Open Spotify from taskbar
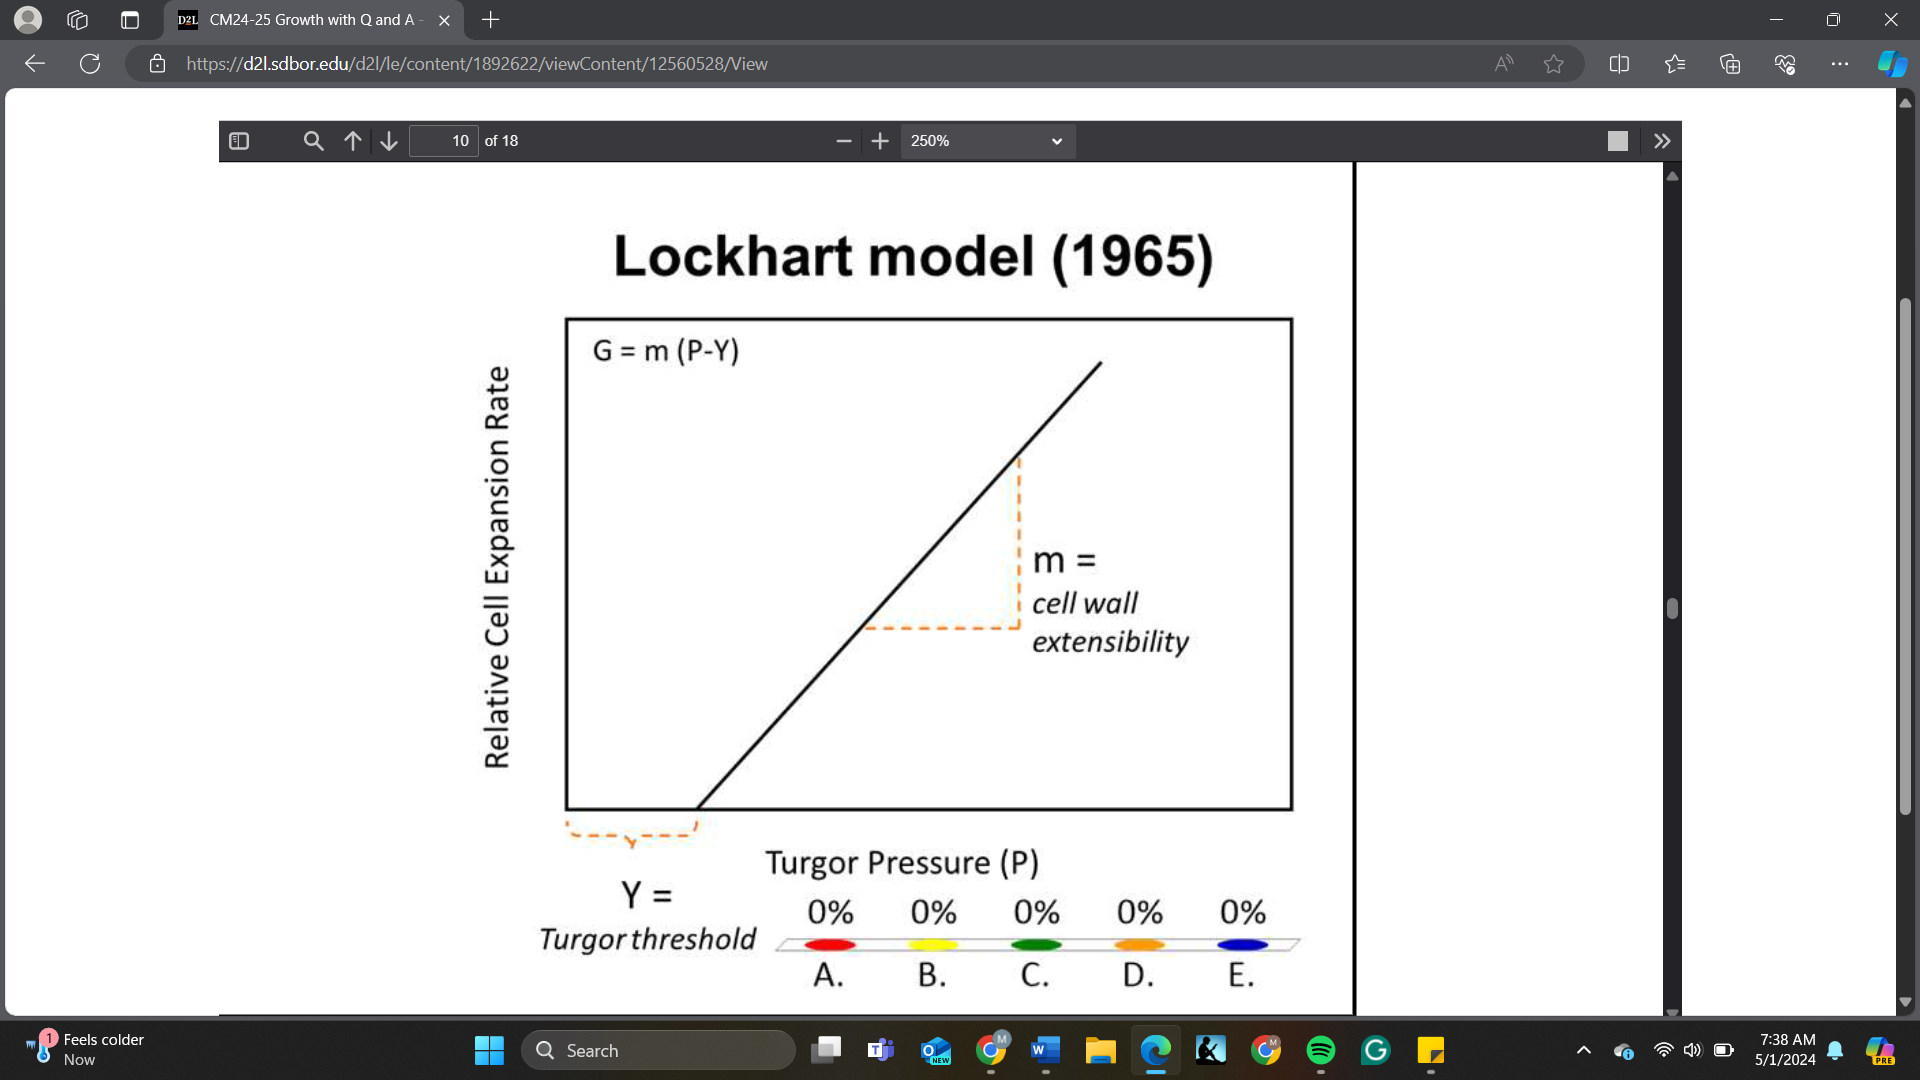The height and width of the screenshot is (1080, 1920). pyautogui.click(x=1321, y=1050)
